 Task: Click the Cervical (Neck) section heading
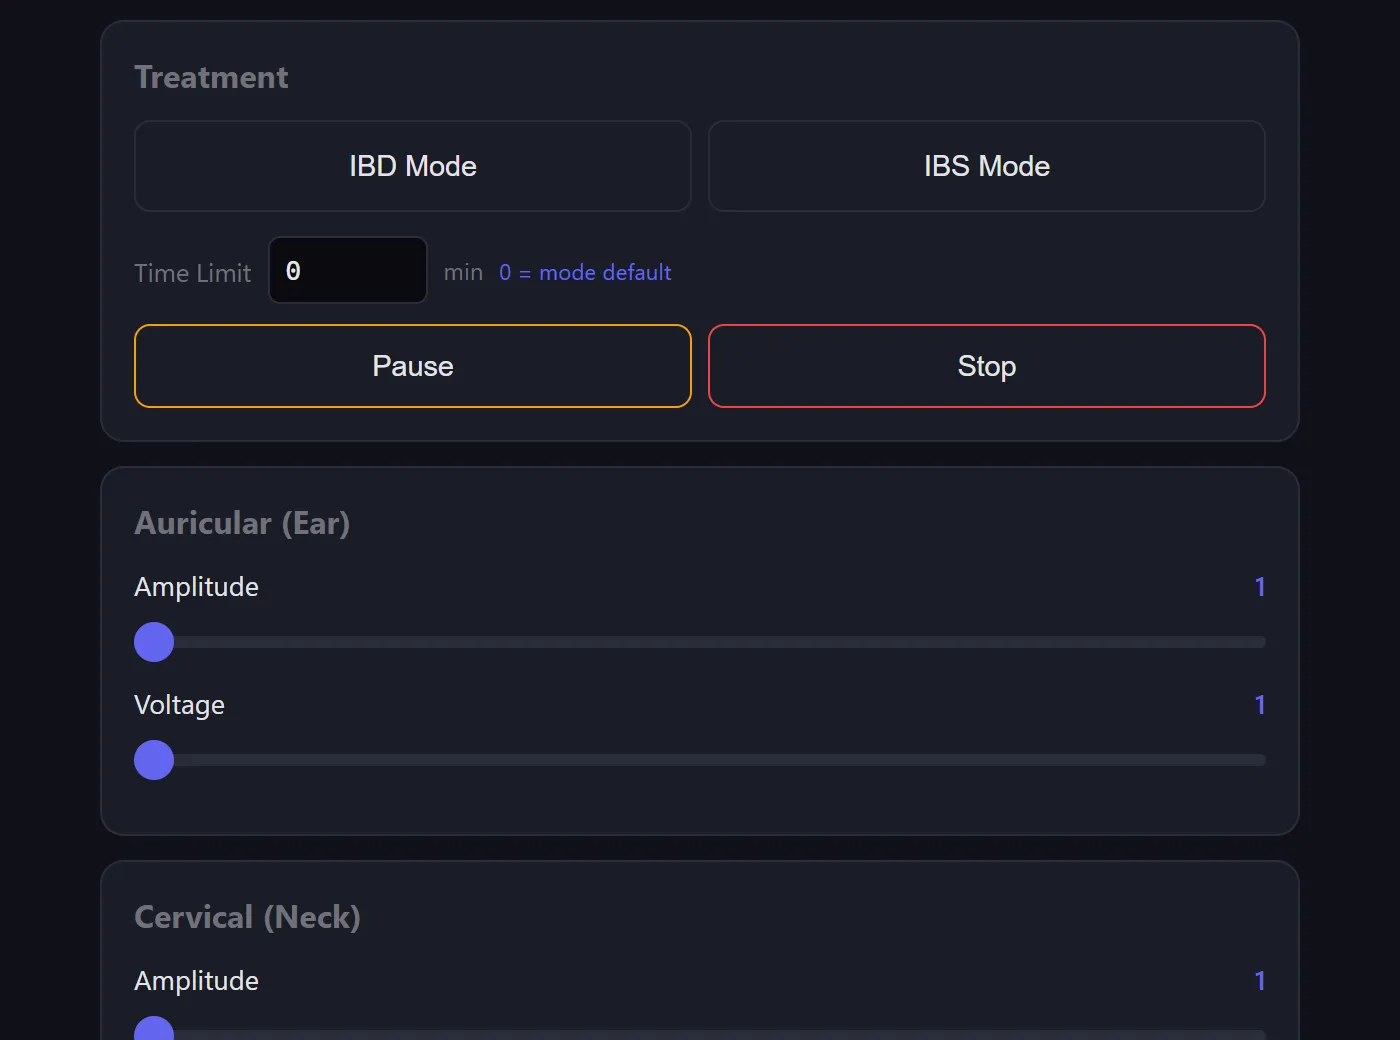[x=247, y=917]
